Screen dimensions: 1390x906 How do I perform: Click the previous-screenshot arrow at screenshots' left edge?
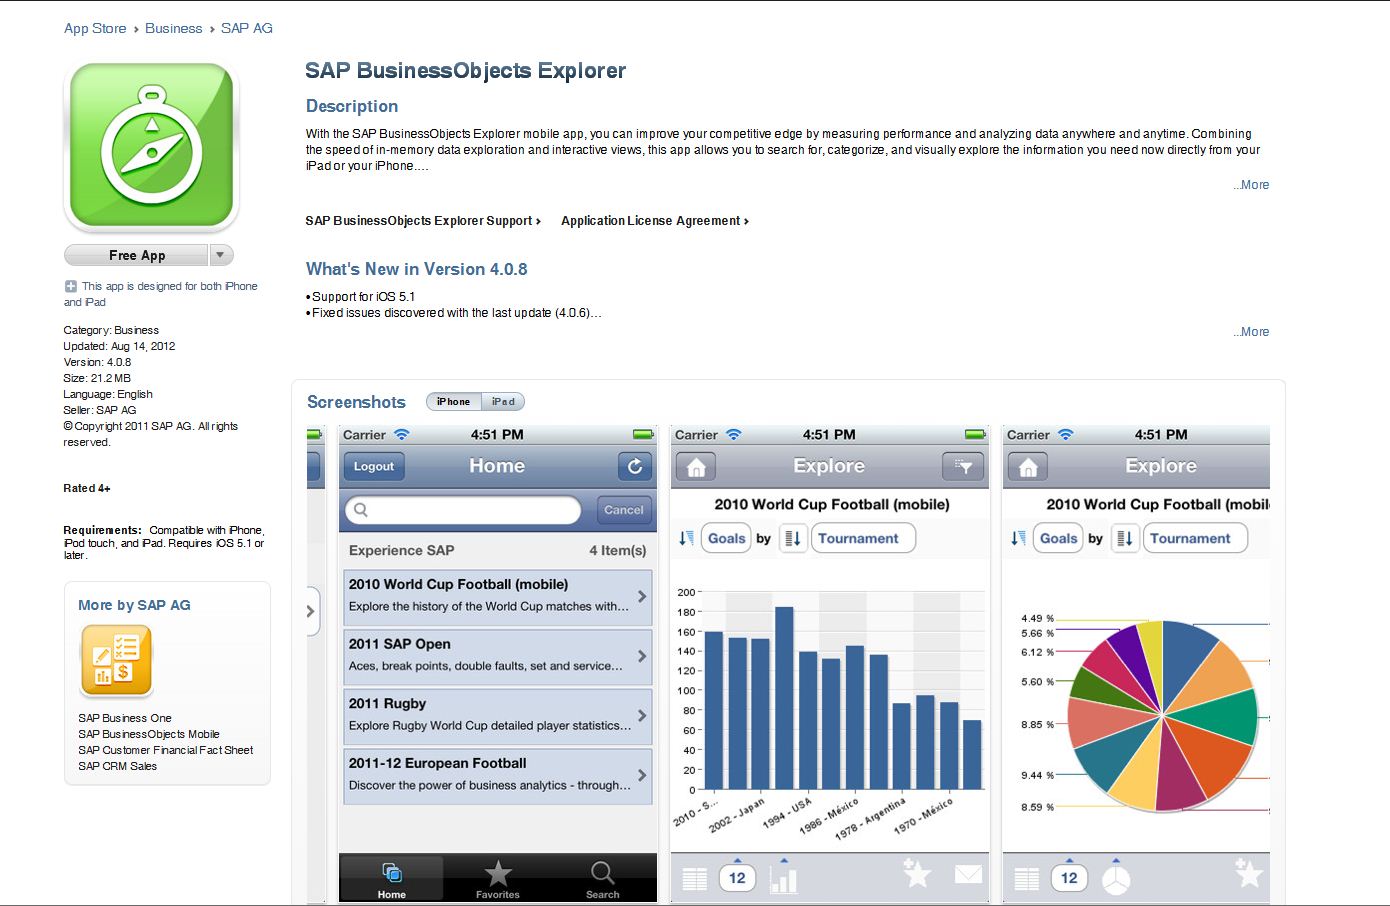311,611
